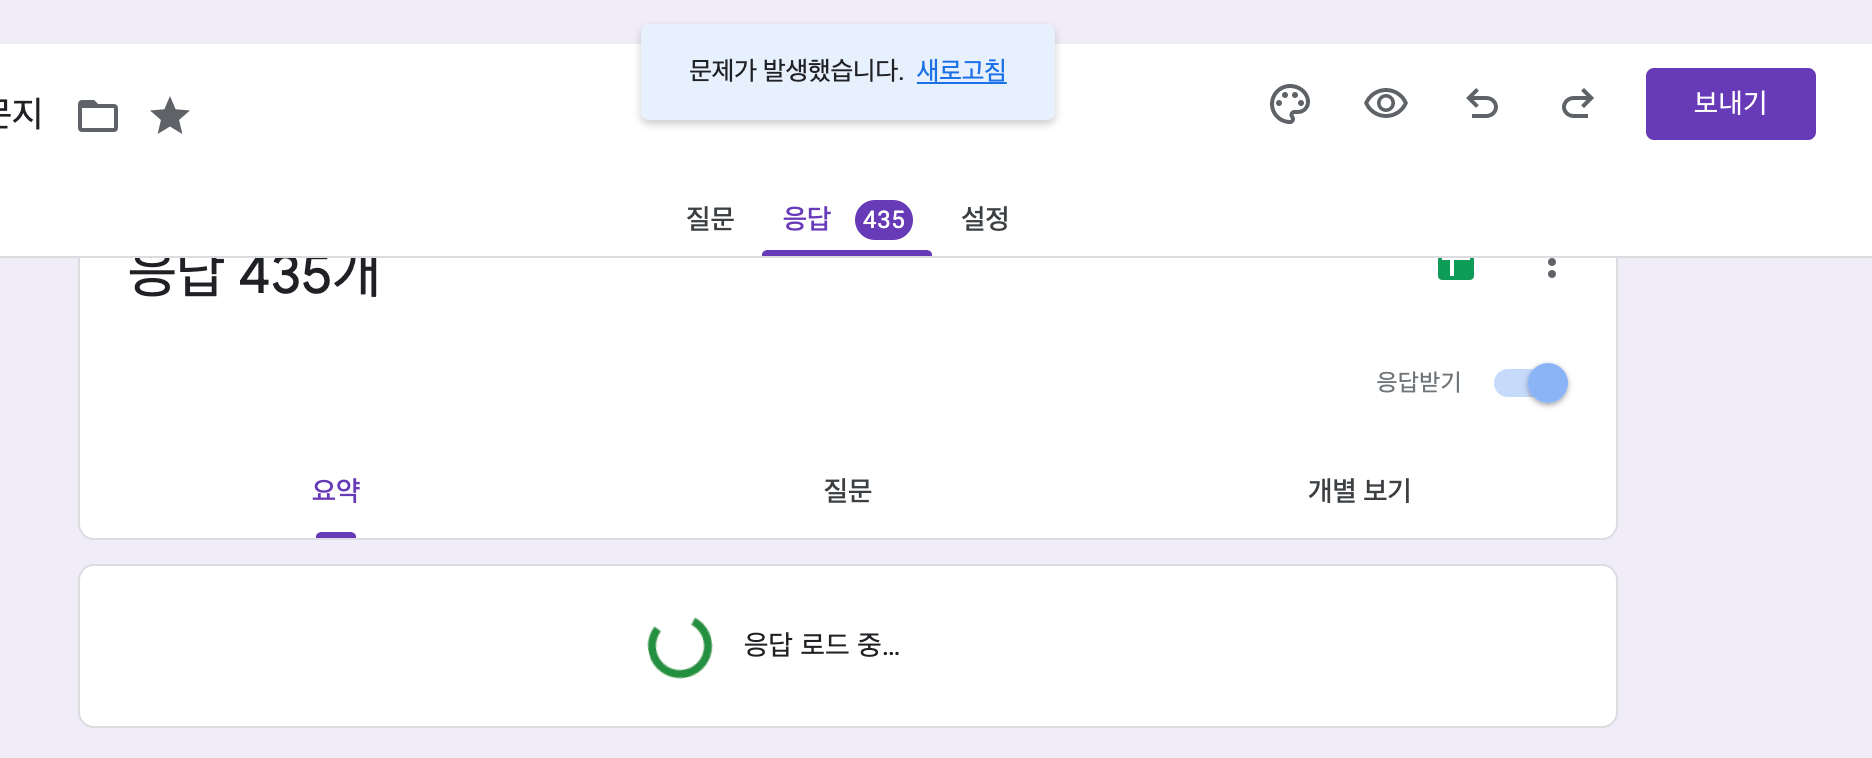This screenshot has width=1872, height=758.
Task: Star the form as a favorite
Action: 170,115
